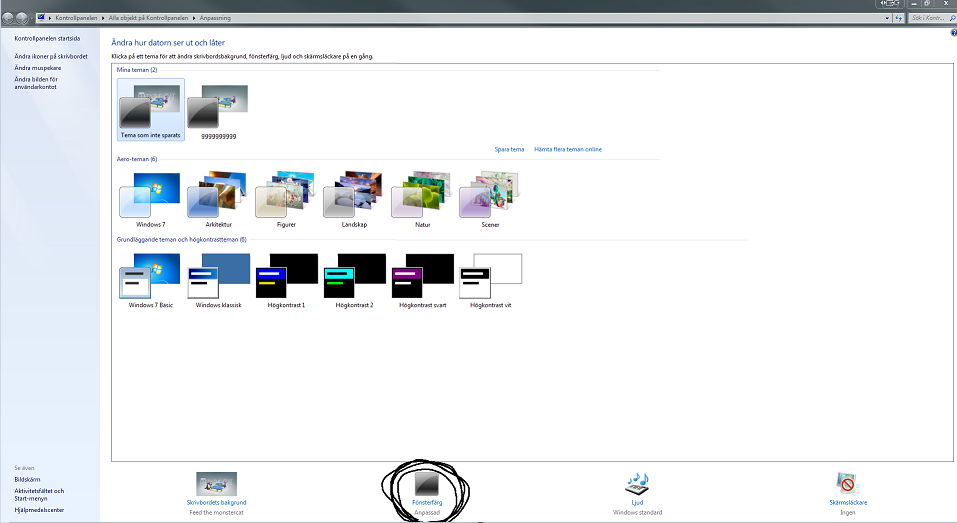Click the 'Aero-teman (6)' group header

pyautogui.click(x=137, y=159)
